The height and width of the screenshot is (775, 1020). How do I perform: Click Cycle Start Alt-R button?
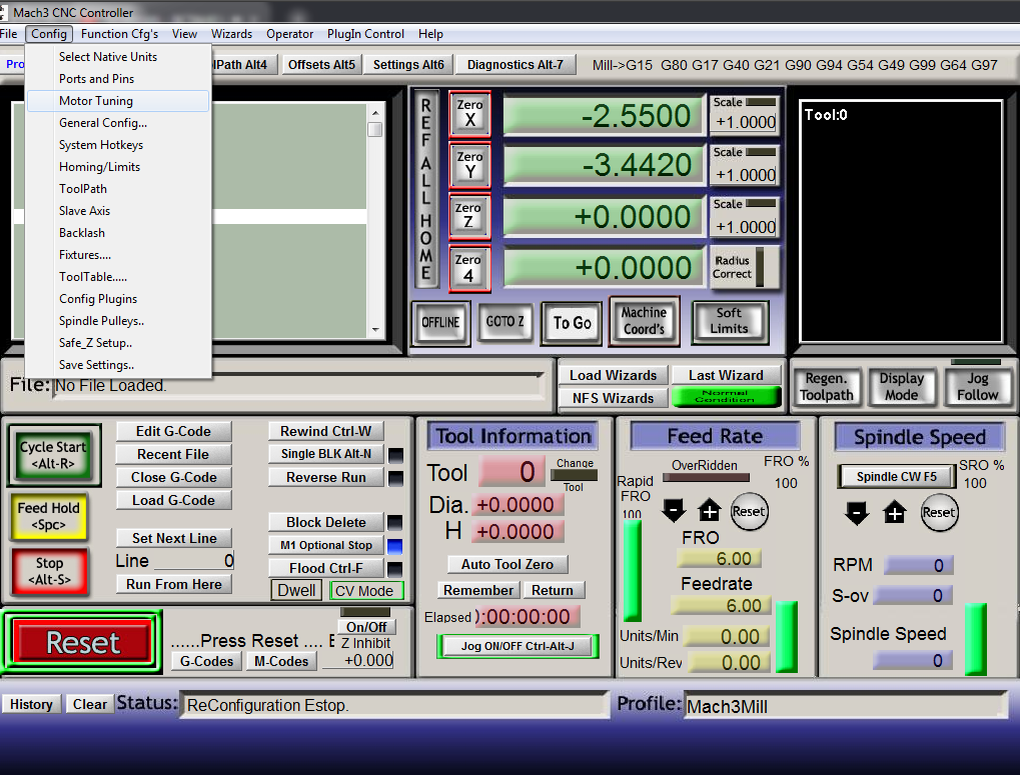point(53,455)
